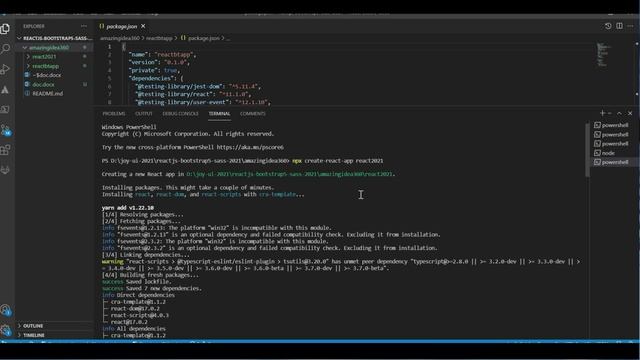The height and width of the screenshot is (360, 640).
Task: Switch to the Problems panel tab
Action: click(x=114, y=113)
